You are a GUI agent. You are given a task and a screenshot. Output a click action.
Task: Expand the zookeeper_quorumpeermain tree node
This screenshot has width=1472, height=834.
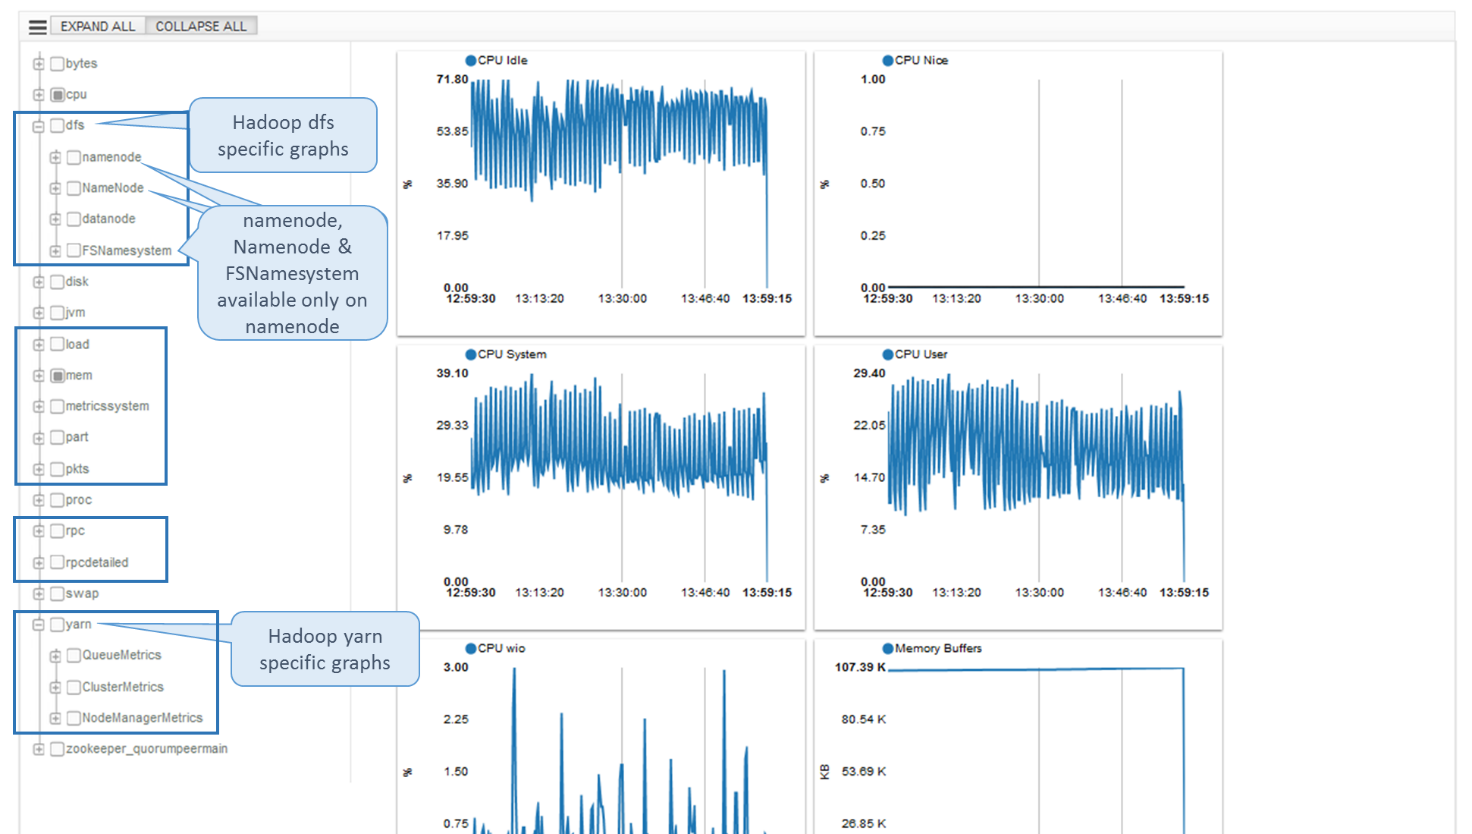pyautogui.click(x=38, y=749)
